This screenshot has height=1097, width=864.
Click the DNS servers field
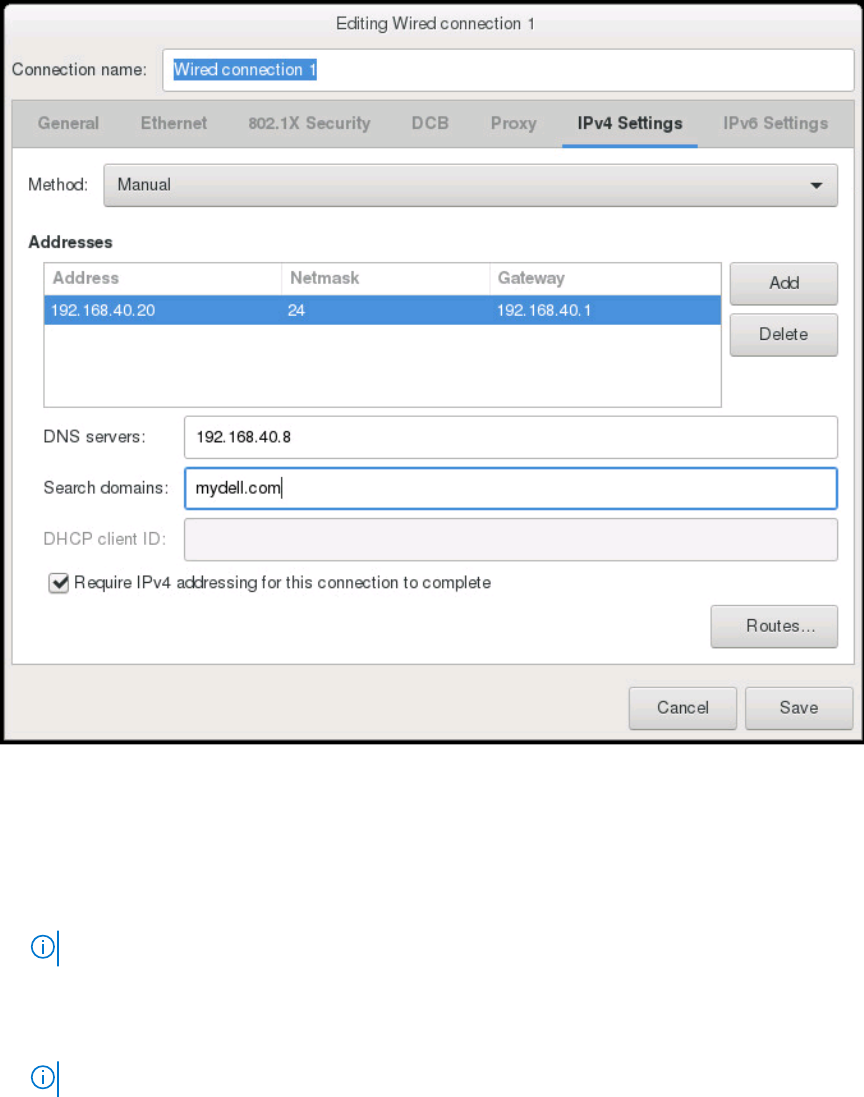click(511, 437)
